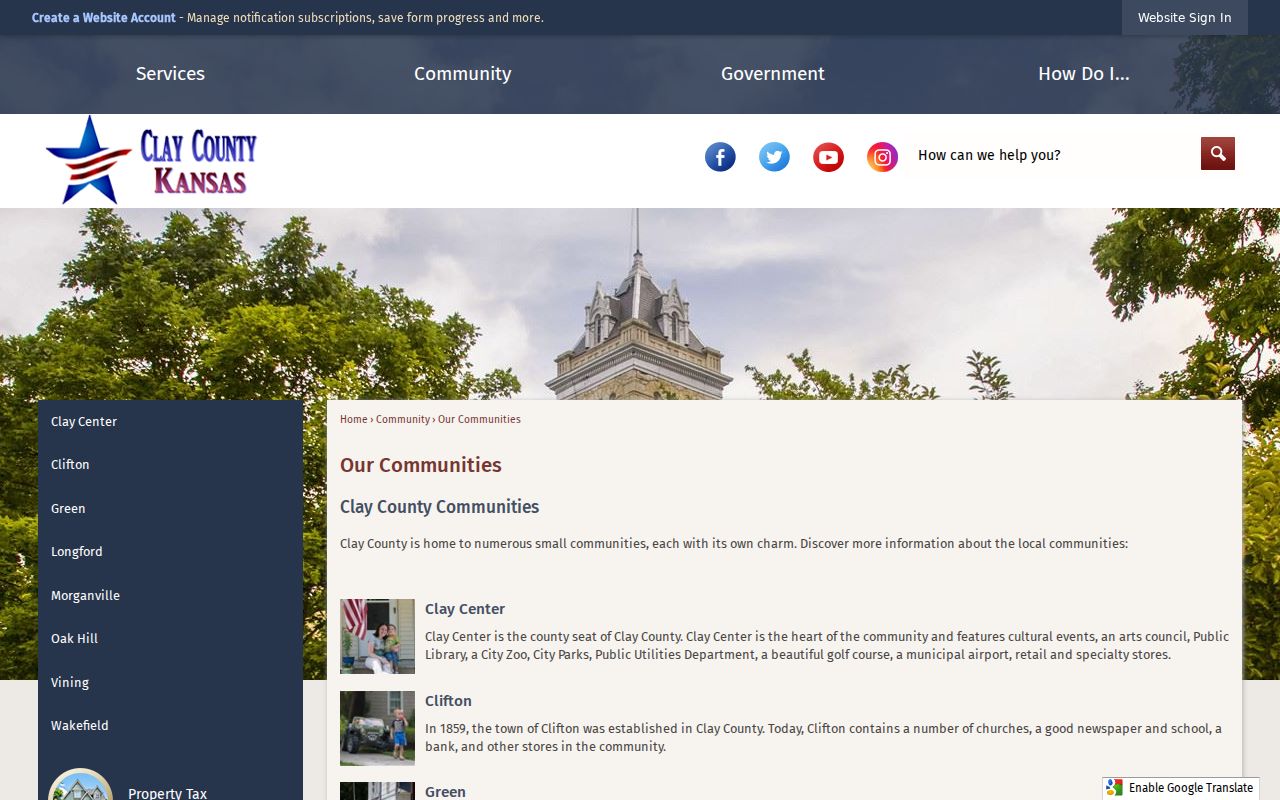Select Morganville in the sidebar
This screenshot has width=1280, height=800.
click(170, 596)
